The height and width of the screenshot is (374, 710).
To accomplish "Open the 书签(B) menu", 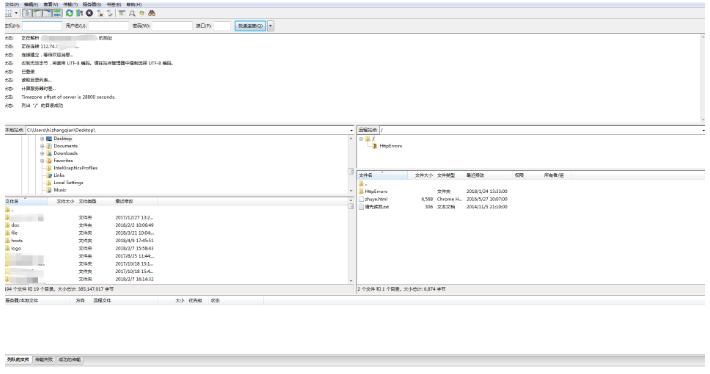I will pos(114,5).
